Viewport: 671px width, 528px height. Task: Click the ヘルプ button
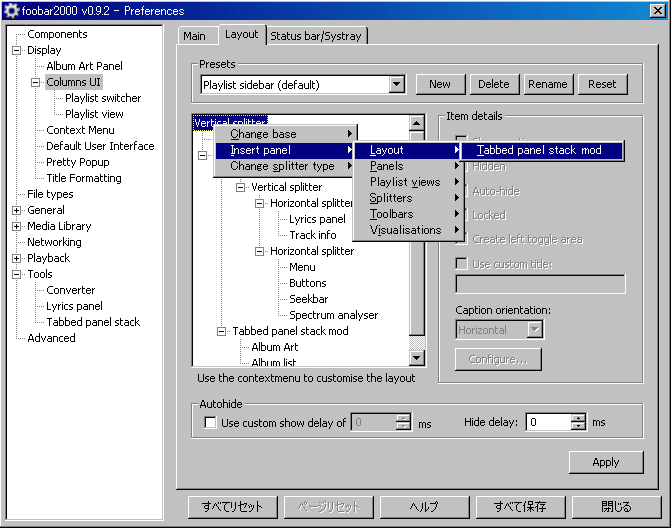tap(424, 507)
